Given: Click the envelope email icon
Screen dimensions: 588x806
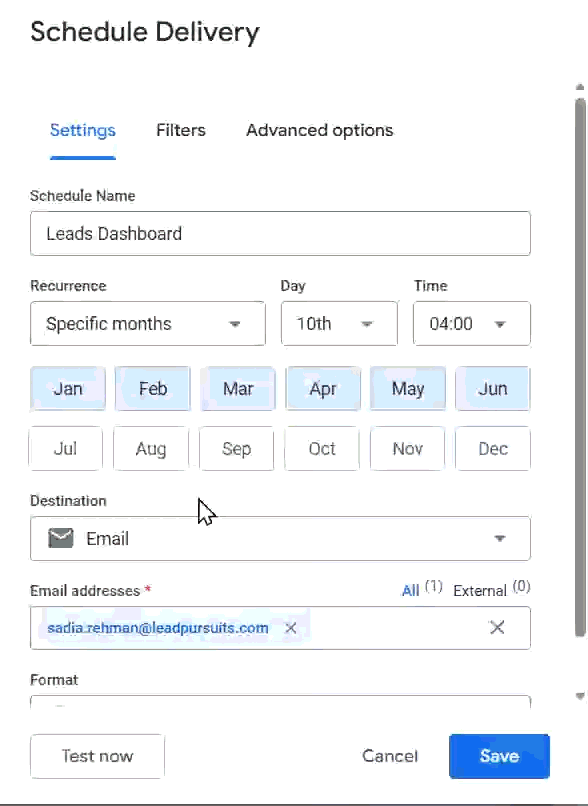Looking at the screenshot, I should (61, 538).
